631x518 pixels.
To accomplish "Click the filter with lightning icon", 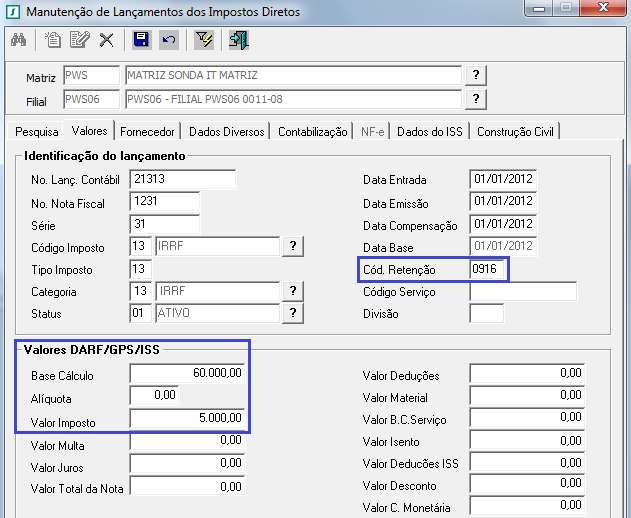I will pos(204,40).
